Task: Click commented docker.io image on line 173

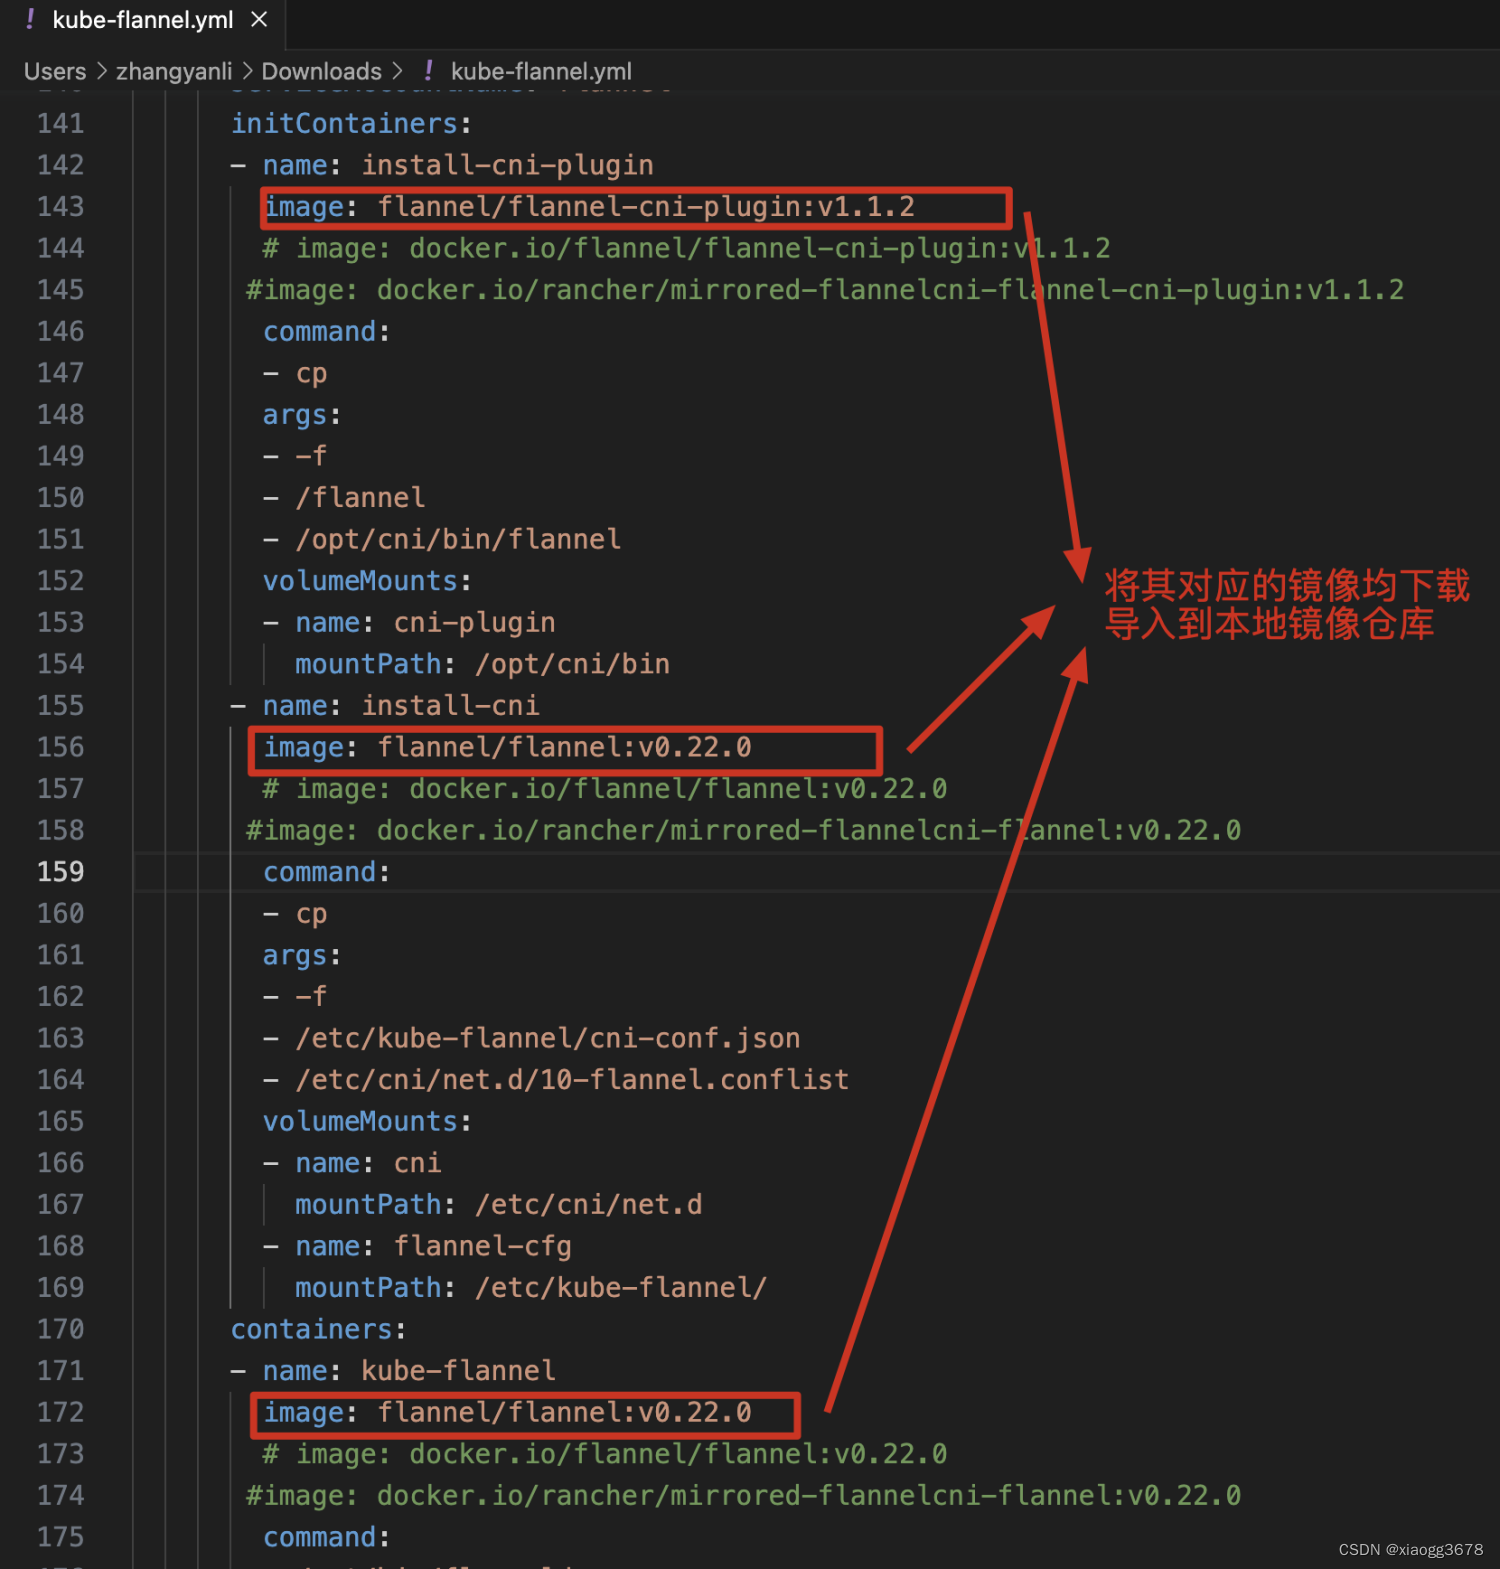Action: coord(604,1454)
